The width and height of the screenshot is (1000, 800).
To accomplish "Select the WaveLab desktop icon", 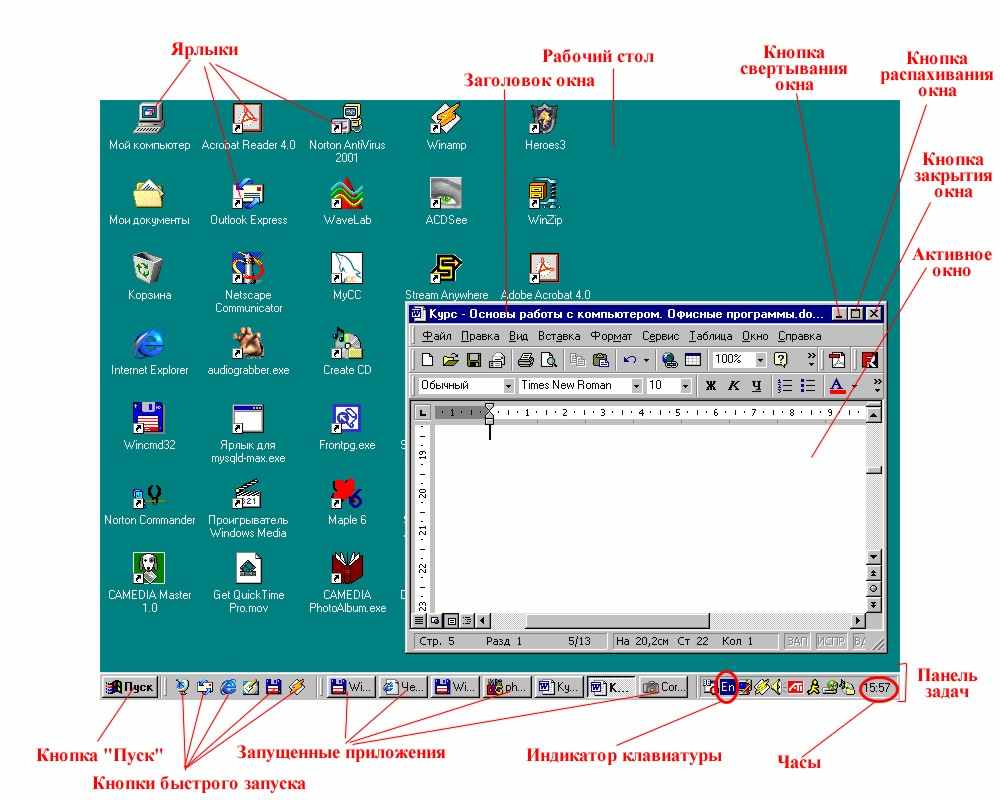I will tap(347, 202).
